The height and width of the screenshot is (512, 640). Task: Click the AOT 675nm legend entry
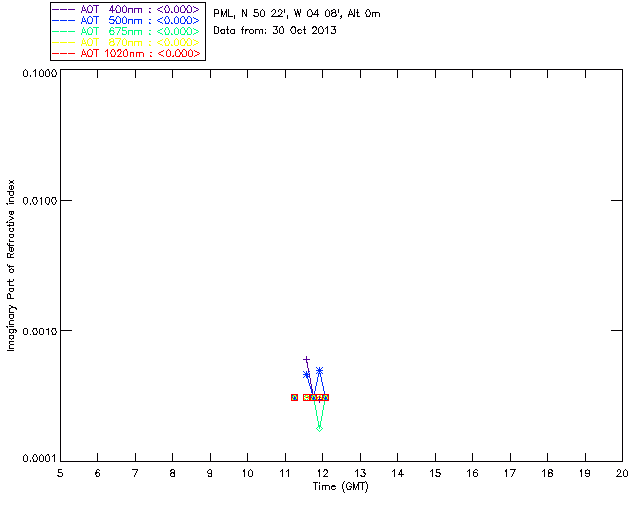pos(126,31)
